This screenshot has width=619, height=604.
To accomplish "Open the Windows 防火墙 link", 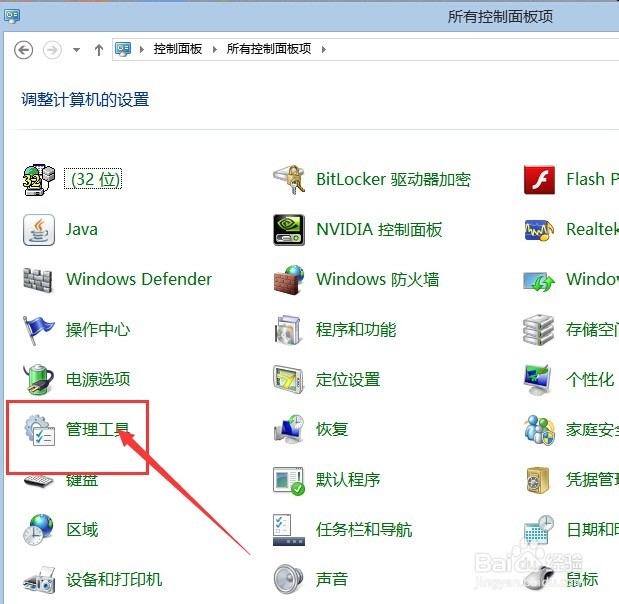I will coord(377,279).
